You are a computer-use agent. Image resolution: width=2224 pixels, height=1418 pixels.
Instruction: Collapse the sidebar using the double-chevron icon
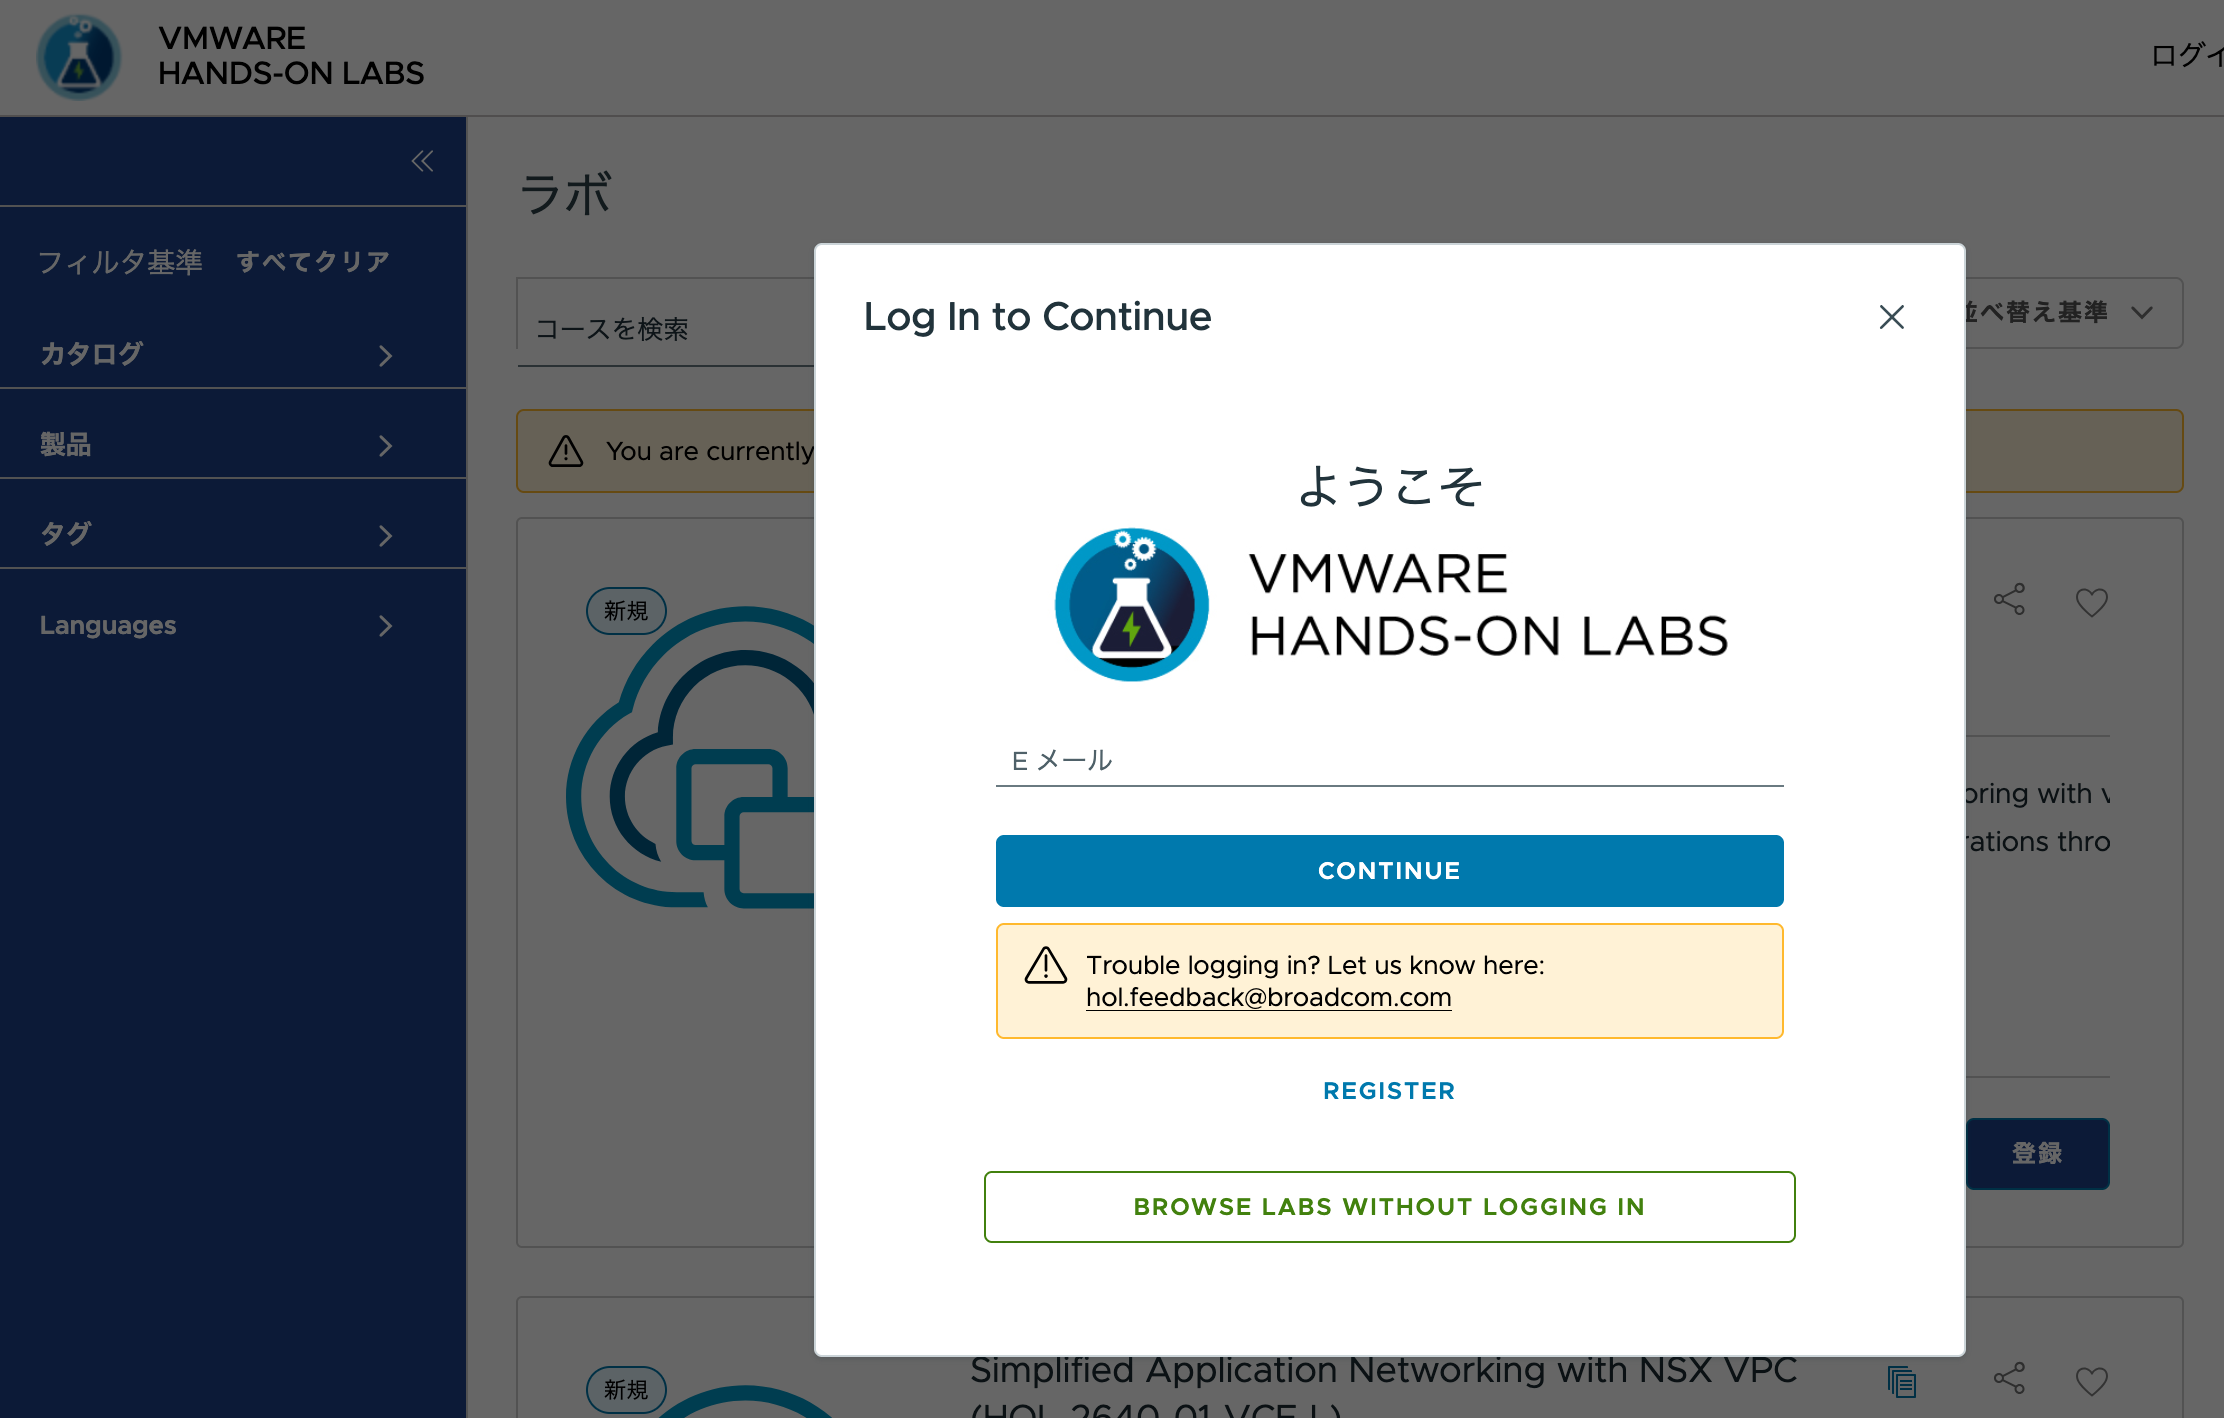(x=424, y=161)
